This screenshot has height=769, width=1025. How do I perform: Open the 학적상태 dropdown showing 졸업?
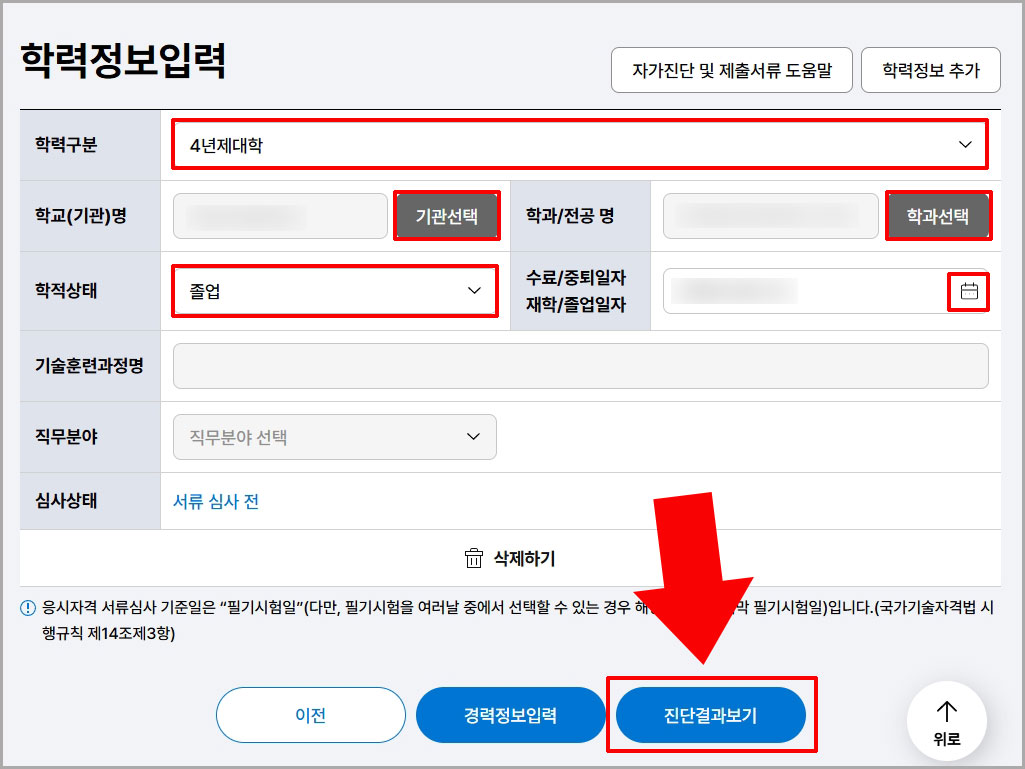tap(335, 291)
